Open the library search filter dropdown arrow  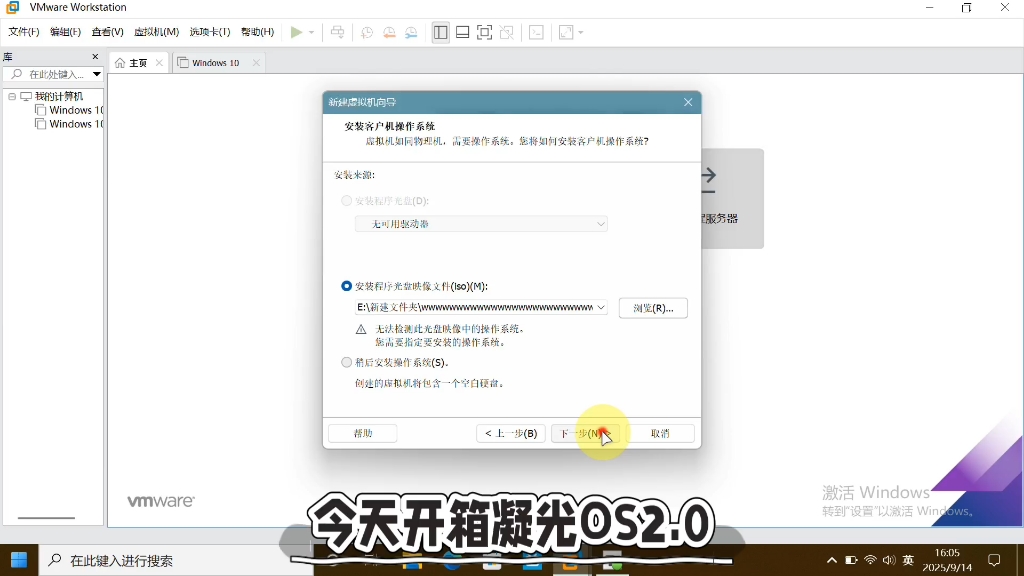tap(97, 74)
